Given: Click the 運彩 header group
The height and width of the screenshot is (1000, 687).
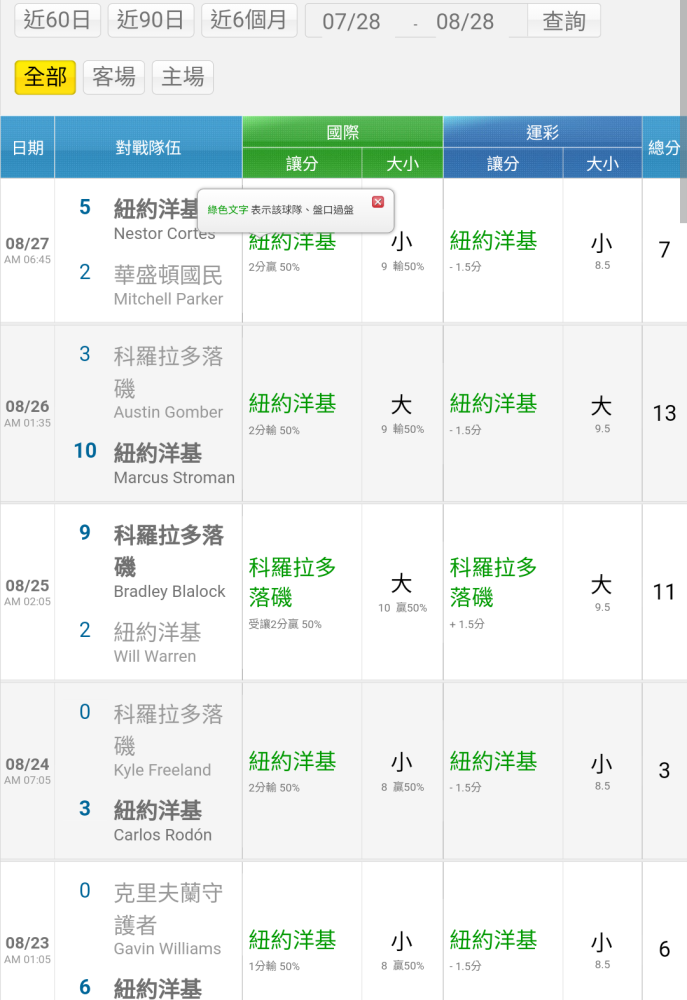Looking at the screenshot, I should pyautogui.click(x=542, y=132).
